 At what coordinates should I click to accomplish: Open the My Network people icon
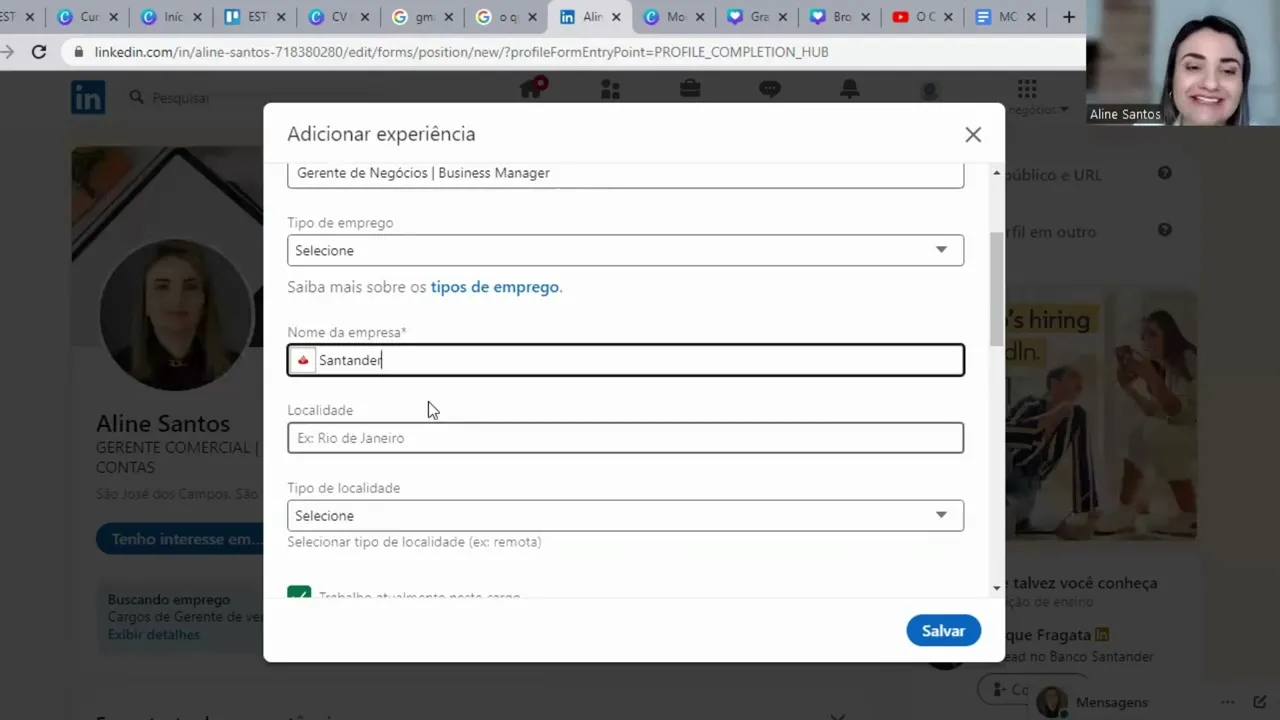click(x=610, y=89)
